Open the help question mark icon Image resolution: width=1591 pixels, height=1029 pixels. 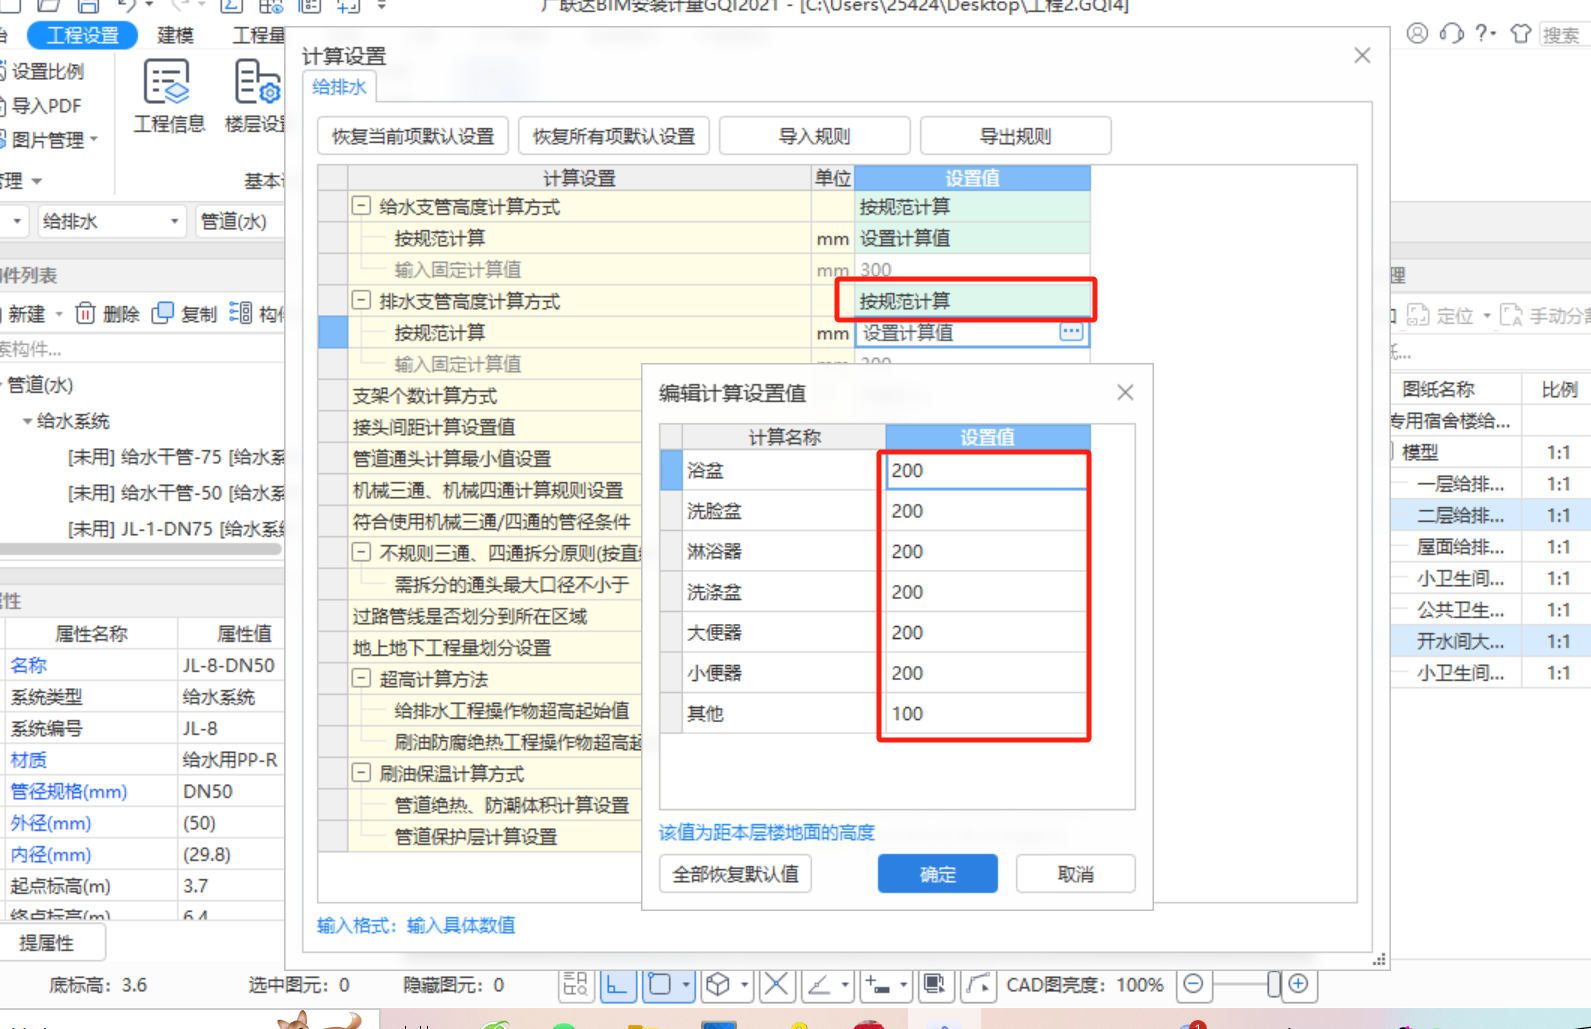(1485, 33)
